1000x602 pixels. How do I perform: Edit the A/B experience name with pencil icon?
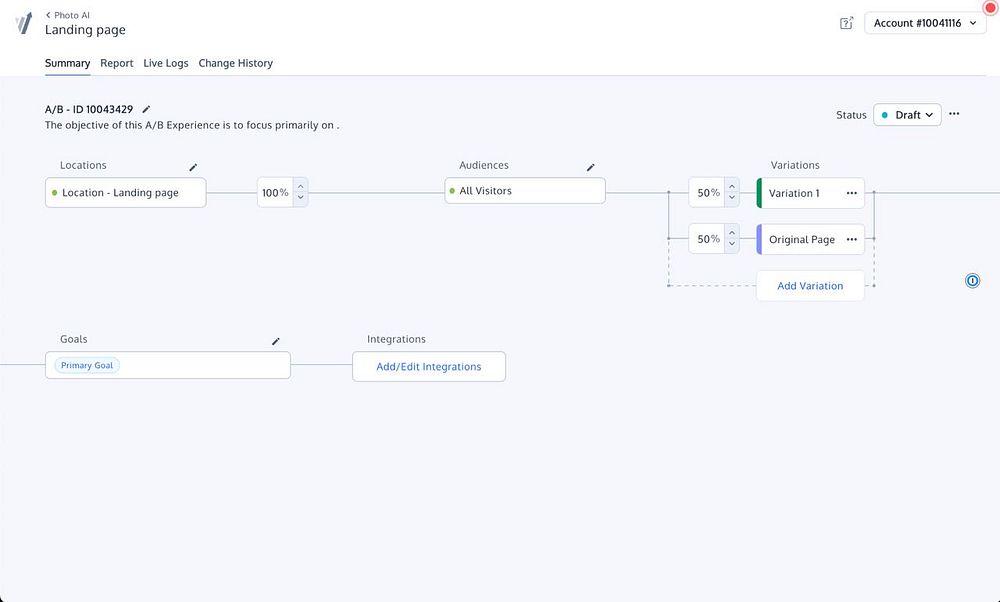(146, 109)
